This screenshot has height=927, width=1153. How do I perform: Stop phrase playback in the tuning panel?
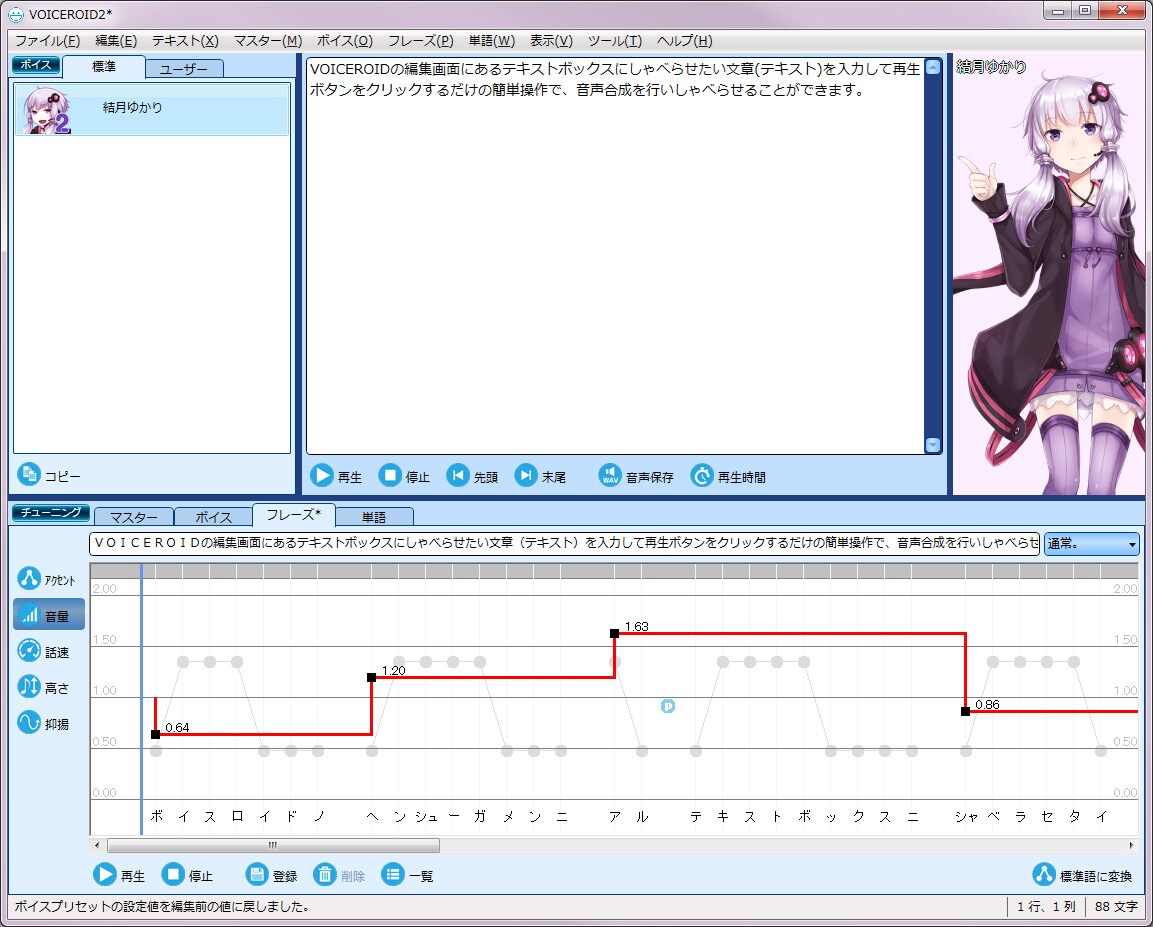(x=188, y=875)
